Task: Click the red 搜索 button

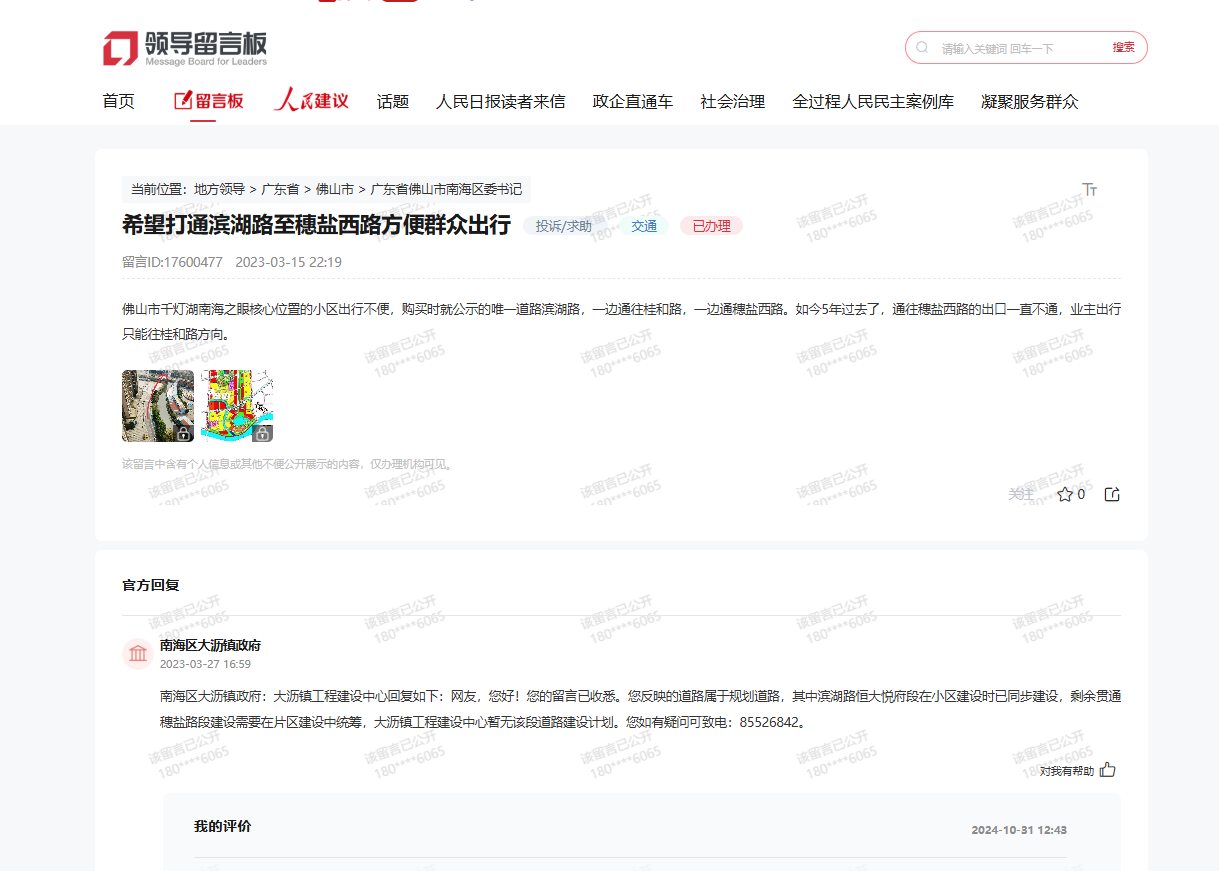Action: [x=1123, y=48]
